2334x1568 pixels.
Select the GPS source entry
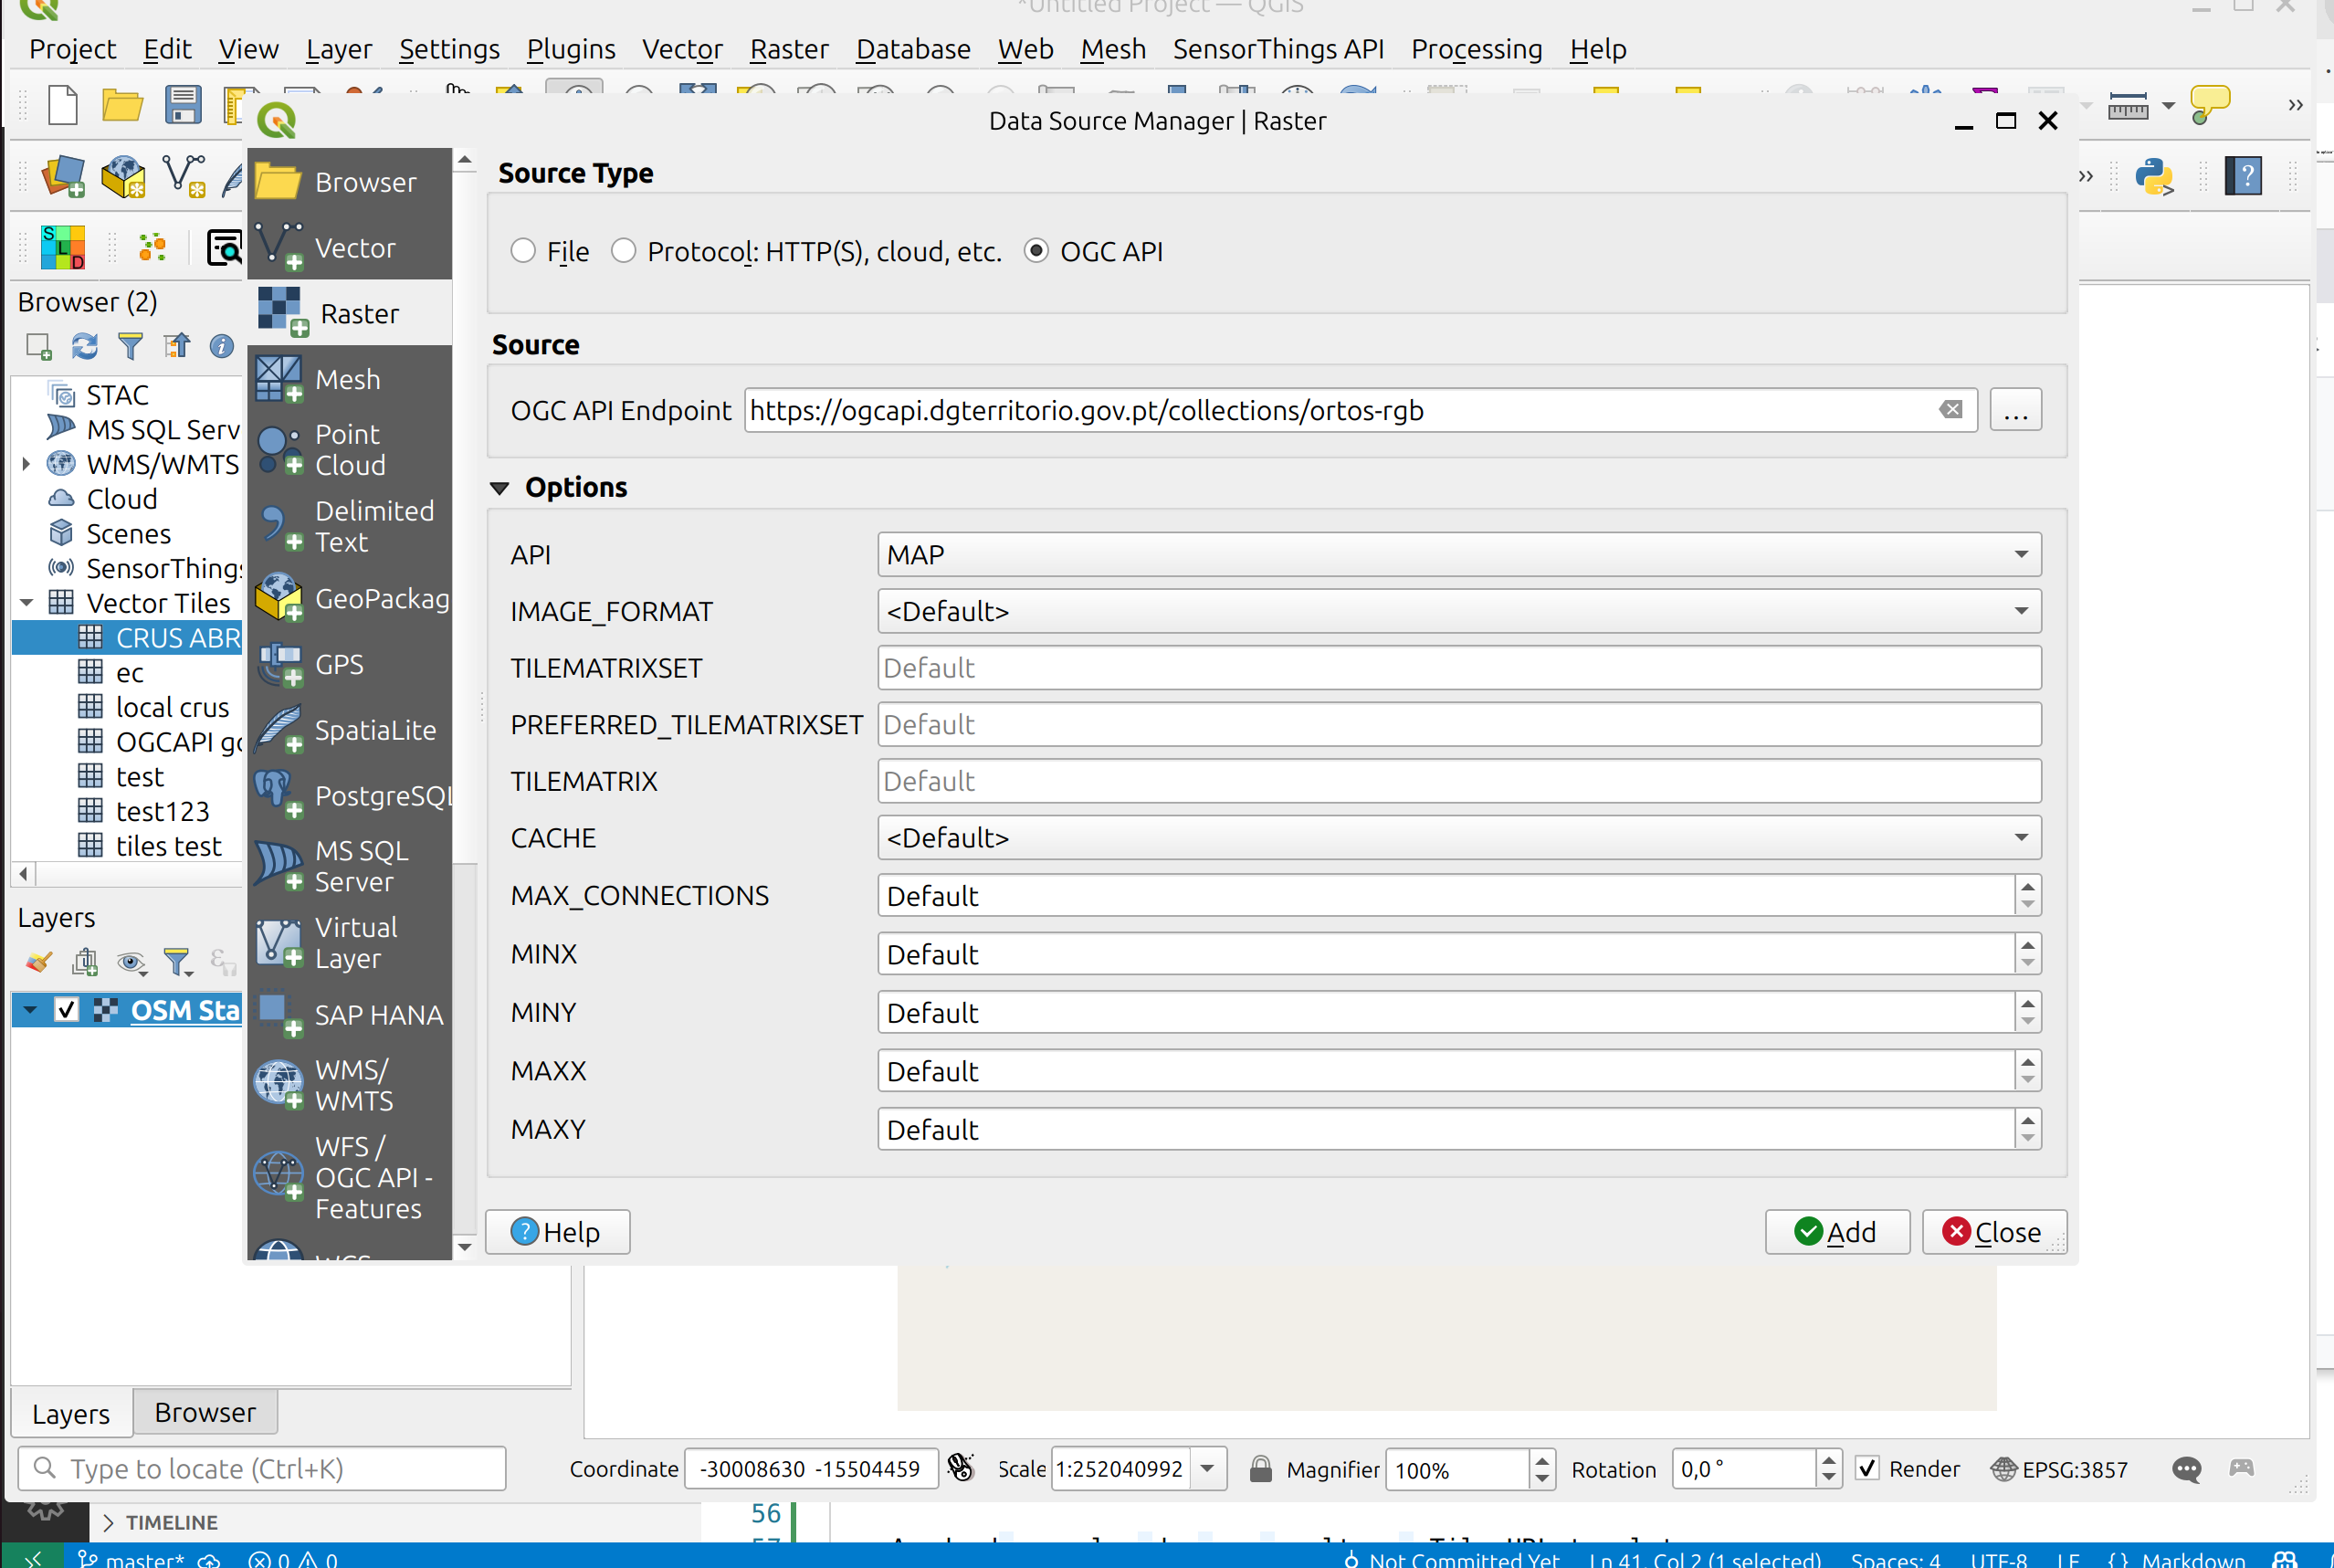coord(350,664)
